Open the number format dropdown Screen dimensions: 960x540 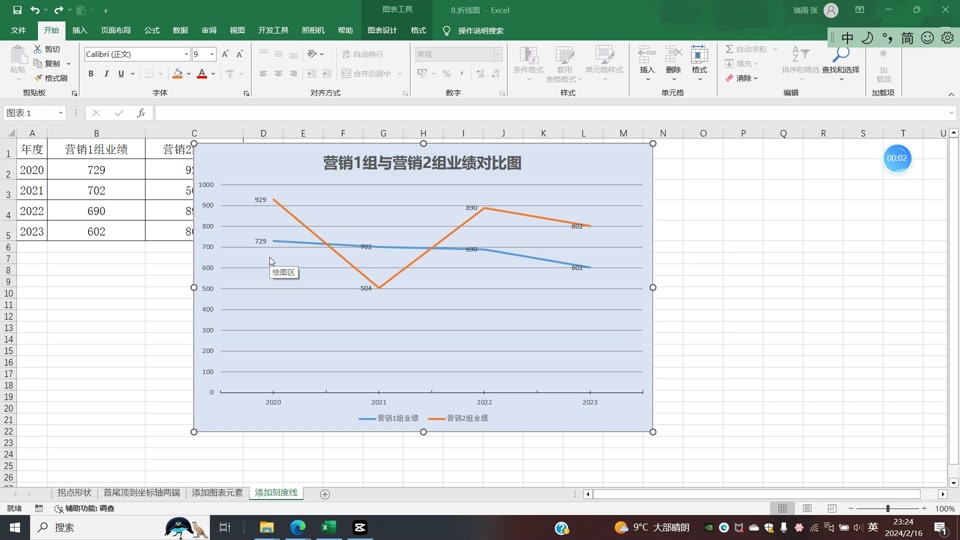pos(498,54)
